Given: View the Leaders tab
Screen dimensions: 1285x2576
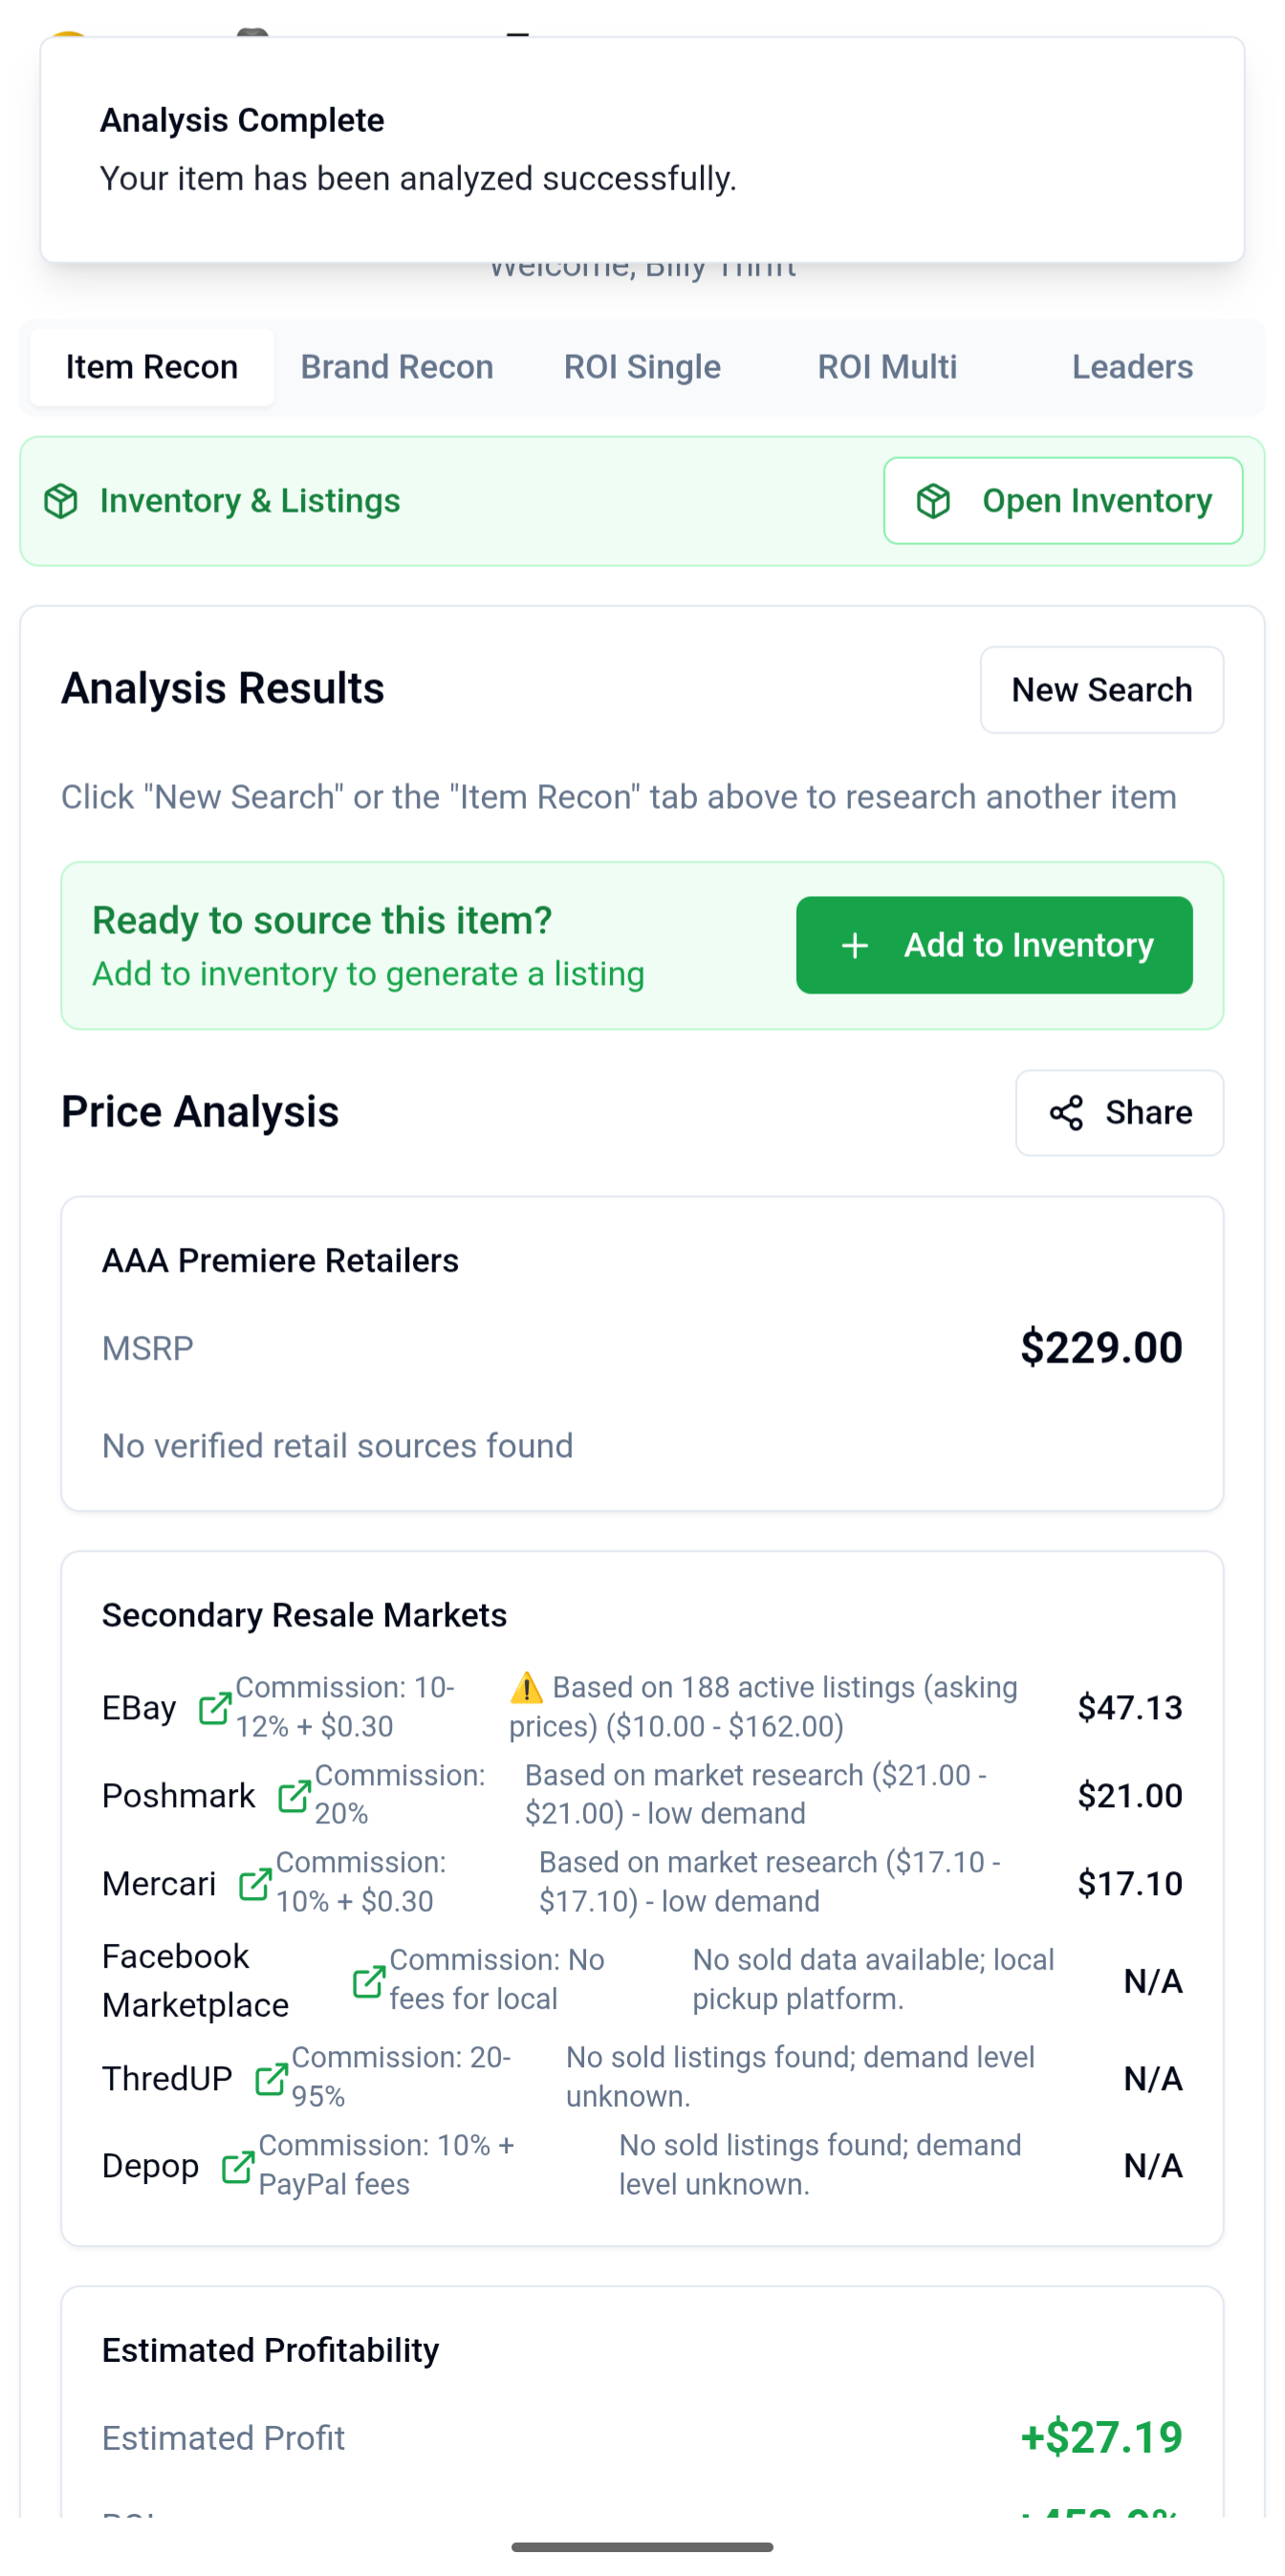Looking at the screenshot, I should (1132, 366).
